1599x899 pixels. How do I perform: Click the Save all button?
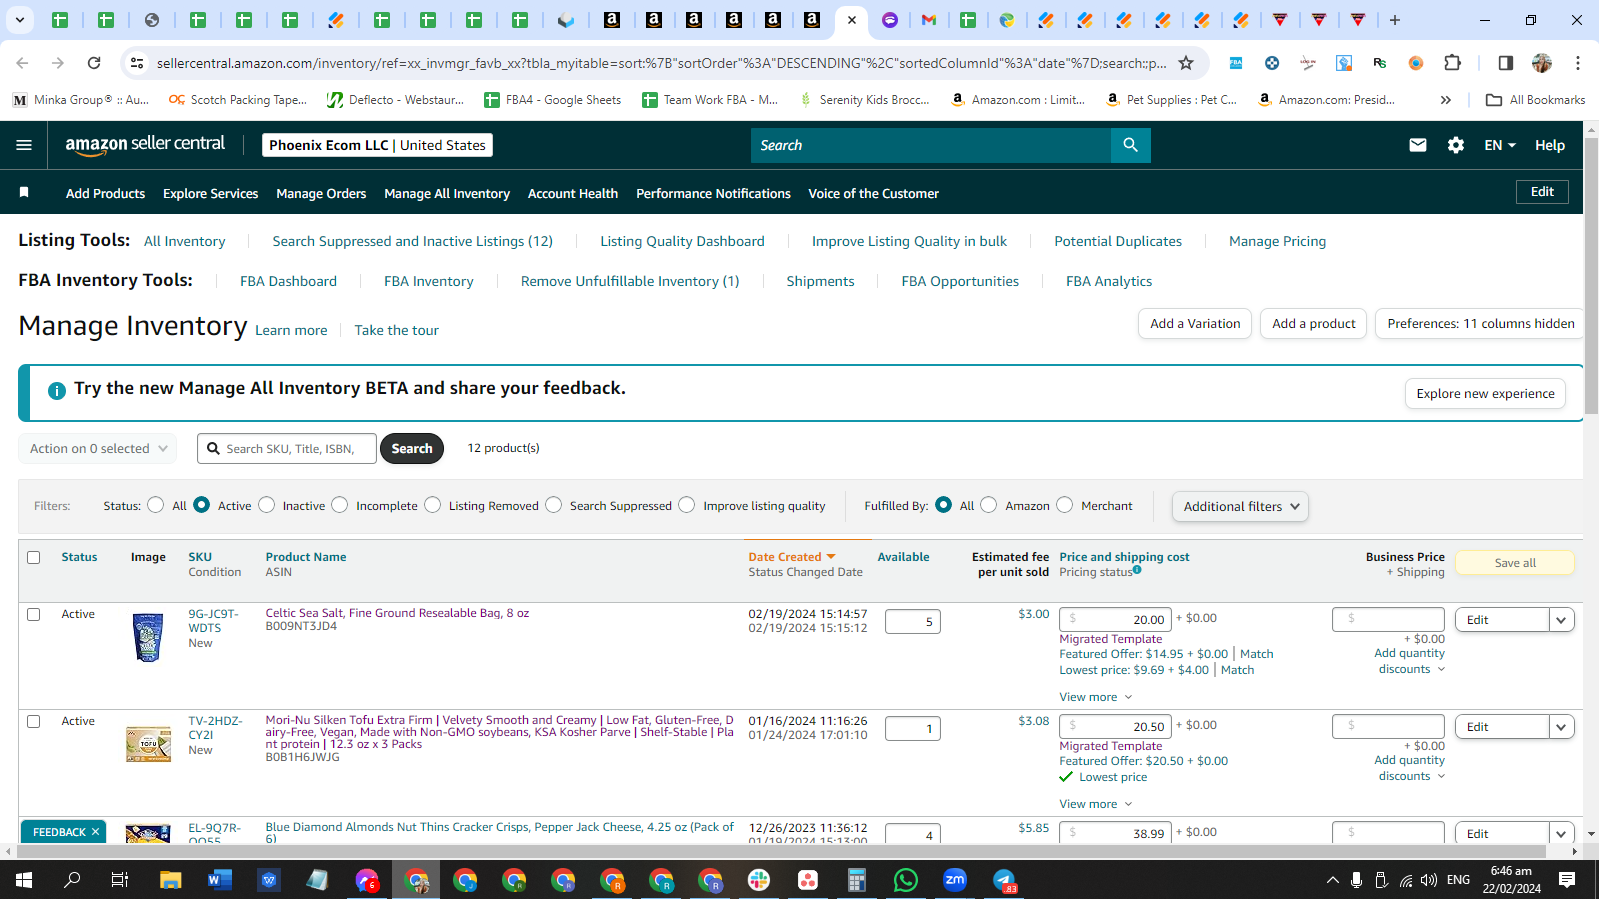point(1515,563)
